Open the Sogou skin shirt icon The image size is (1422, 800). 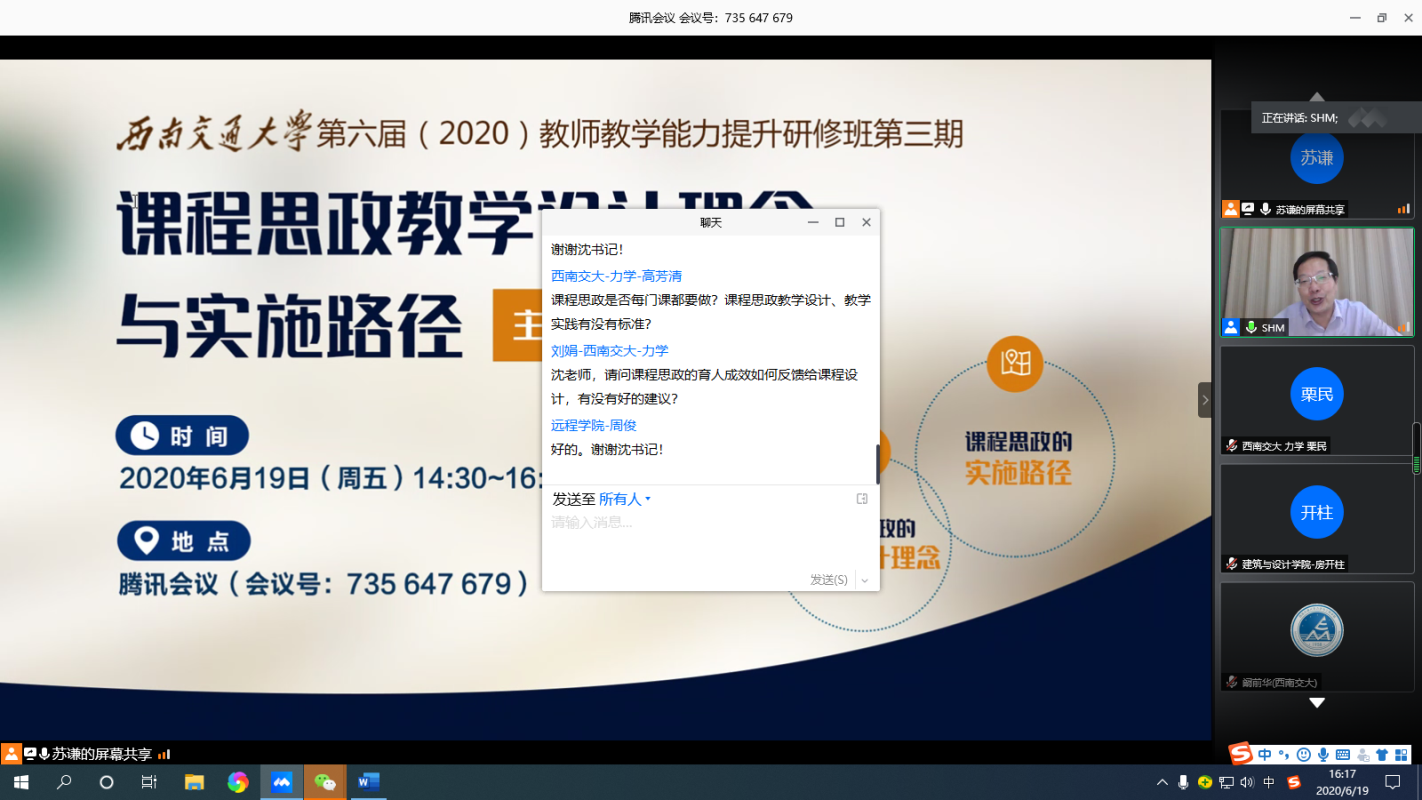click(x=1382, y=755)
